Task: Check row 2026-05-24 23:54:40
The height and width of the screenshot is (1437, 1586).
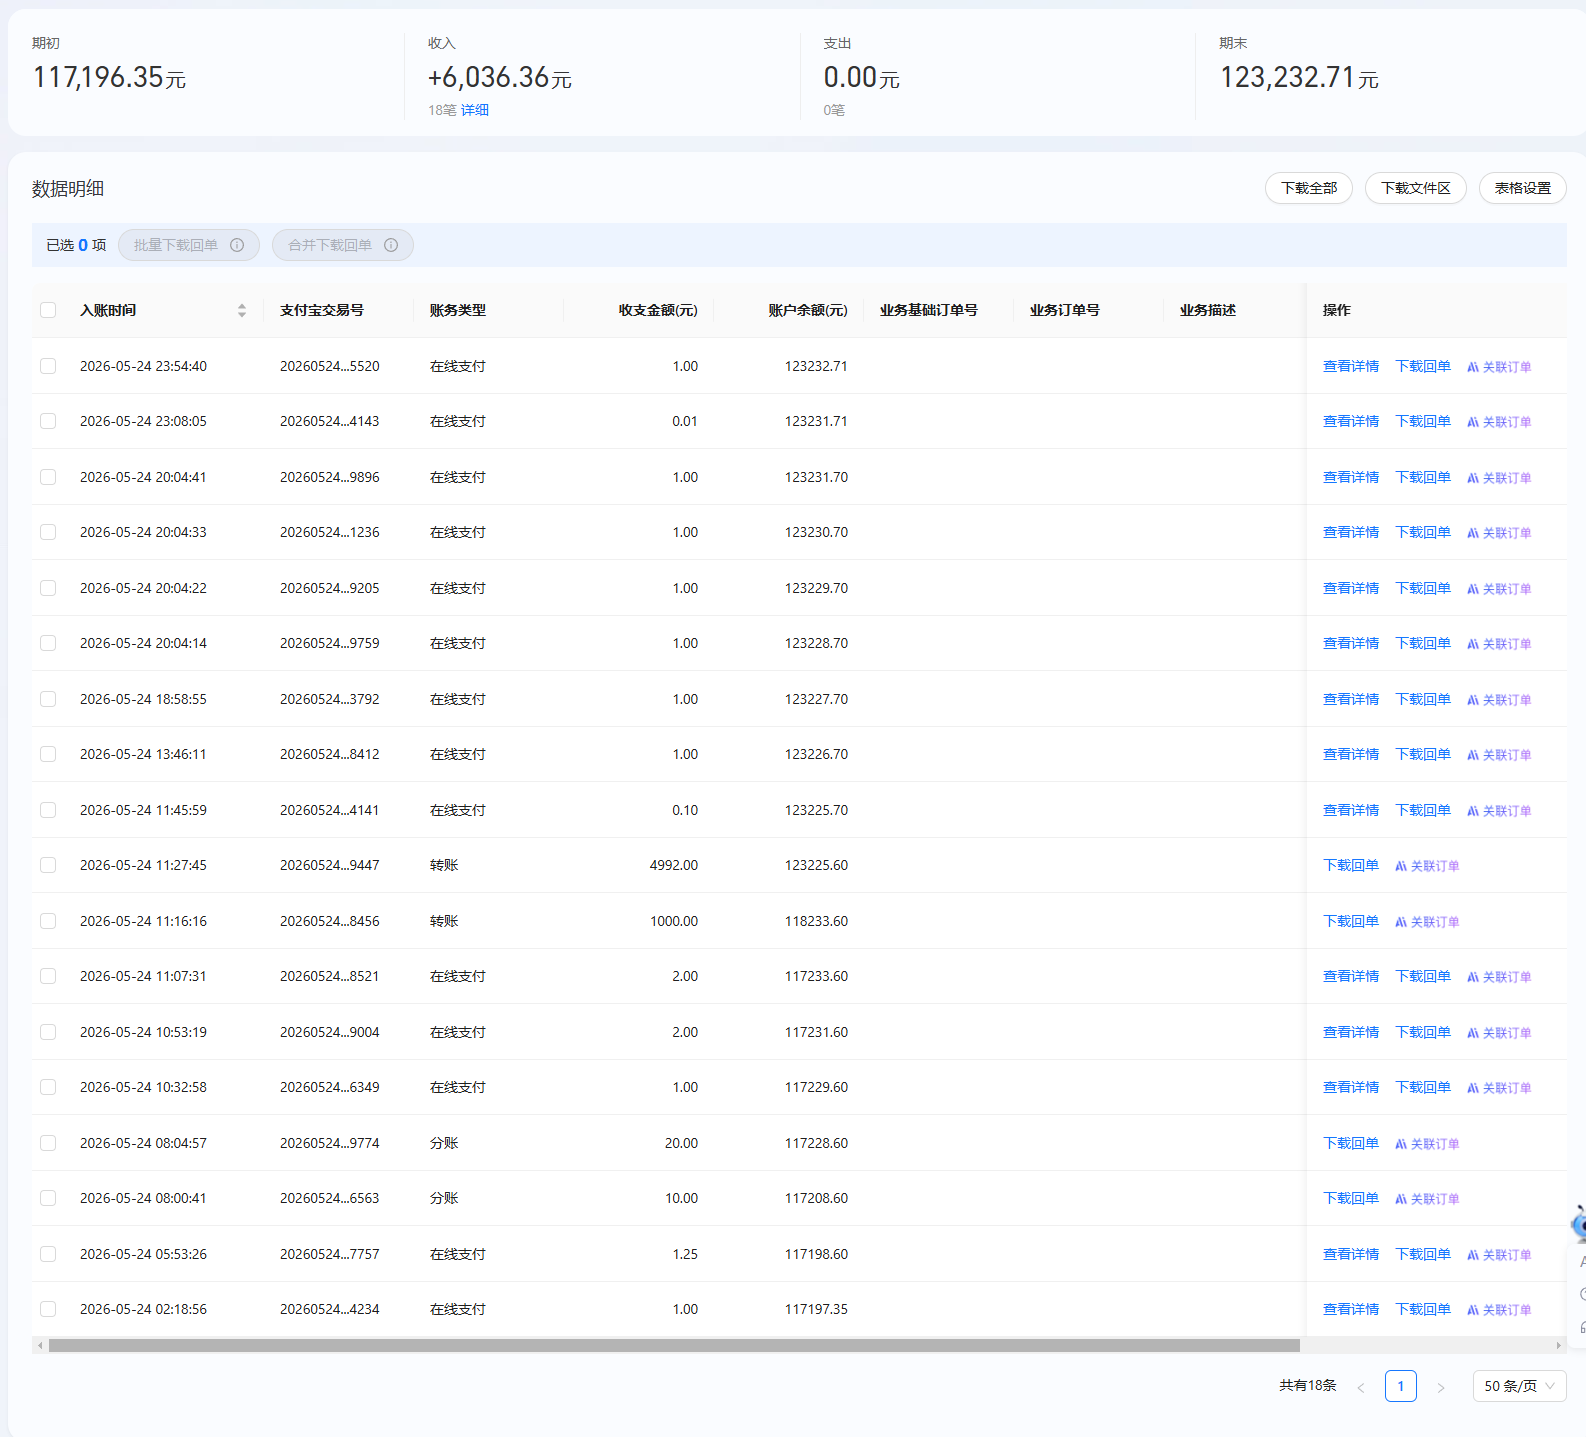Action: (48, 366)
